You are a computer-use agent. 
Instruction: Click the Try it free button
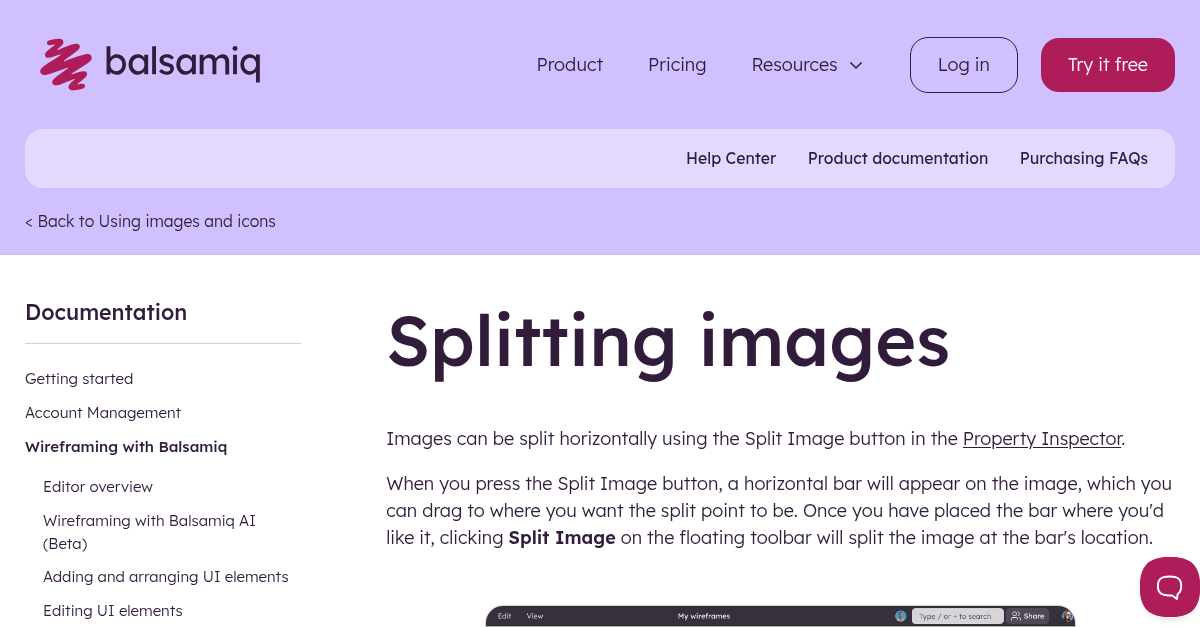point(1107,64)
